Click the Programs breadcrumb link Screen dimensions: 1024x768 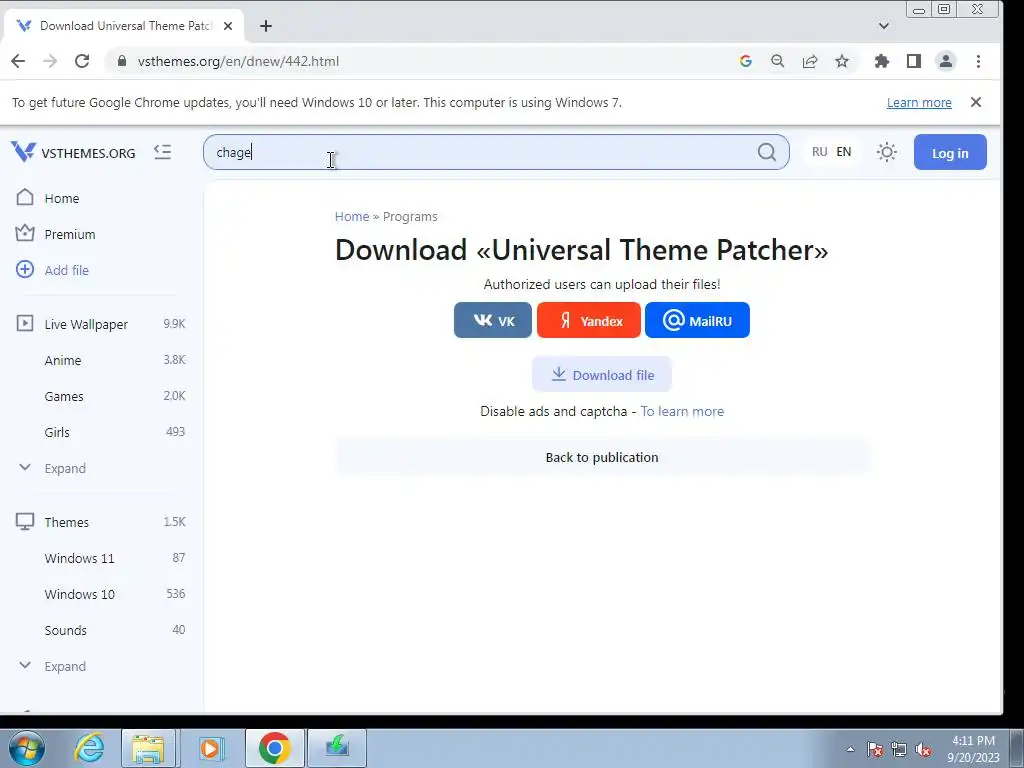(x=410, y=216)
